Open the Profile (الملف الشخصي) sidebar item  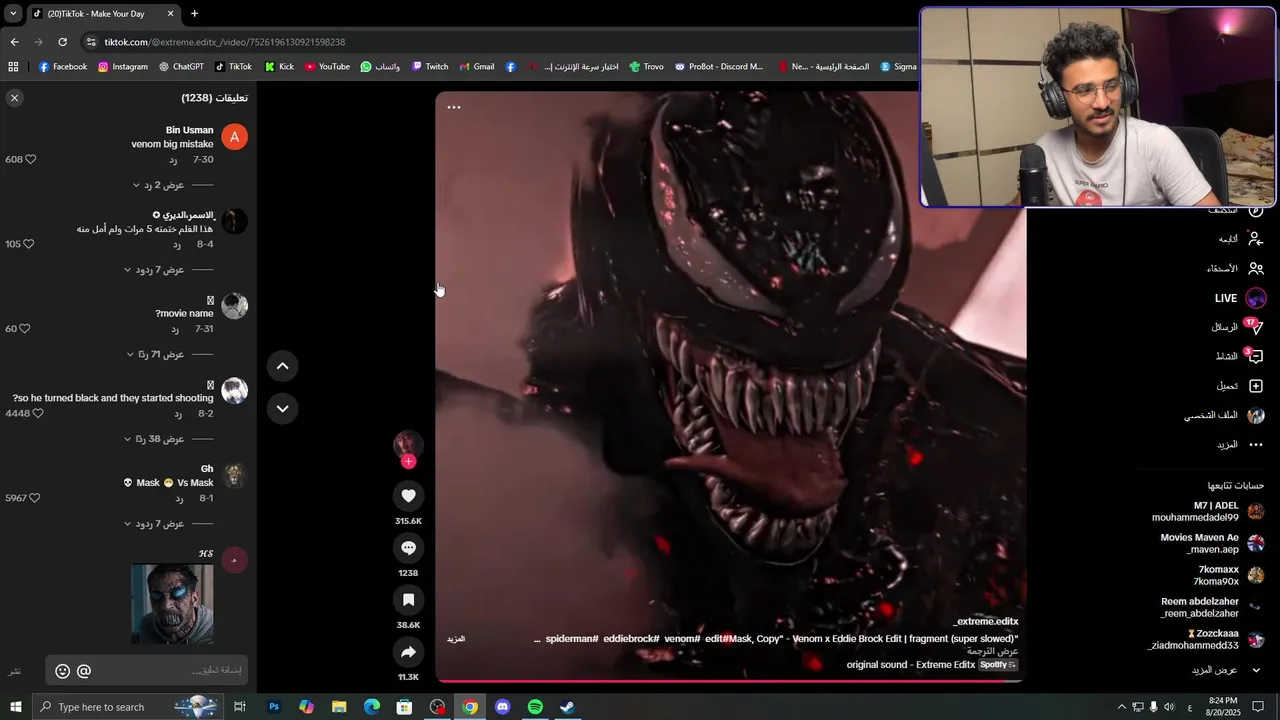(1224, 415)
